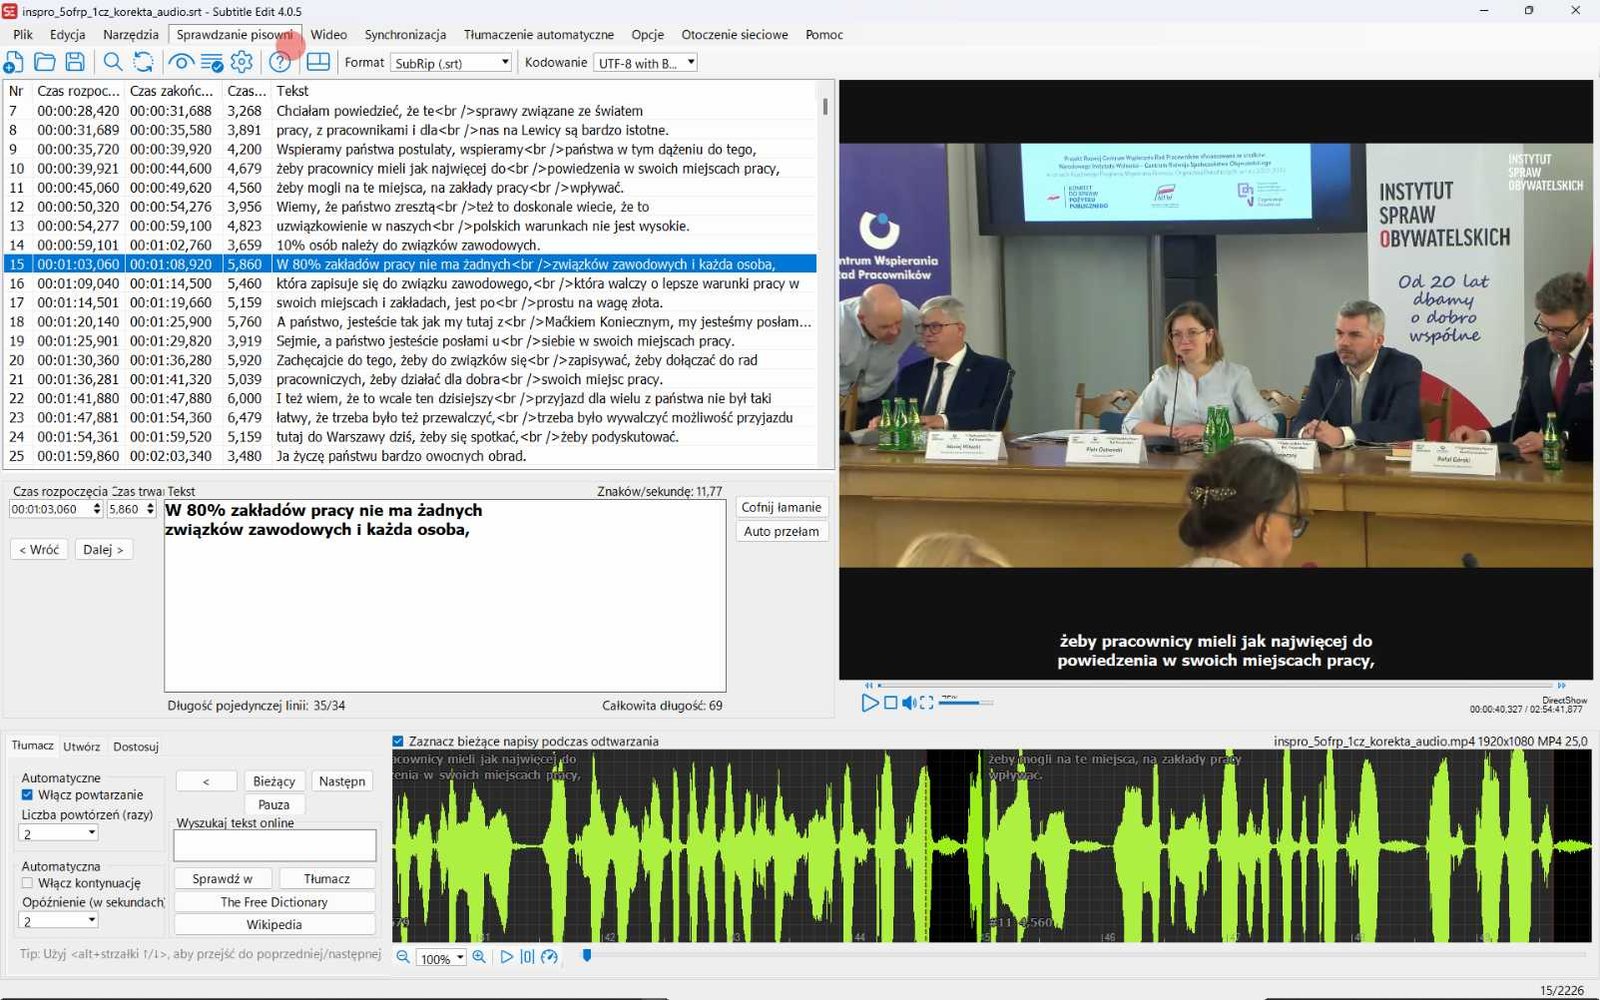Open the Kodowanie UTF-8 encoding dropdown
1600x1000 pixels.
[x=645, y=63]
